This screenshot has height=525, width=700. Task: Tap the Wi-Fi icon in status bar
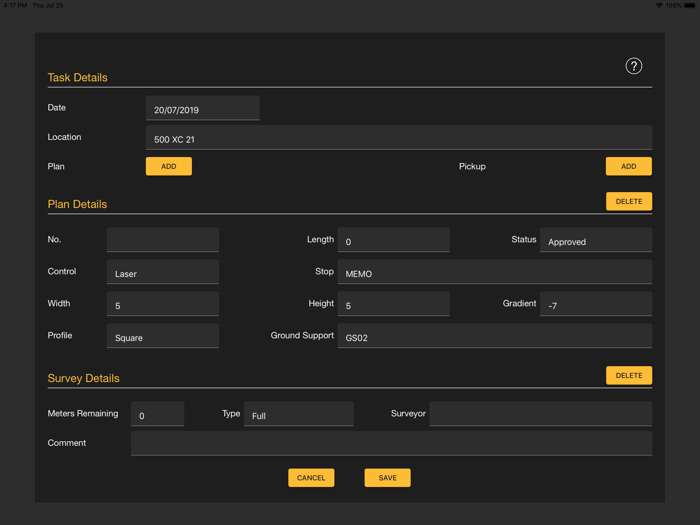click(x=659, y=5)
